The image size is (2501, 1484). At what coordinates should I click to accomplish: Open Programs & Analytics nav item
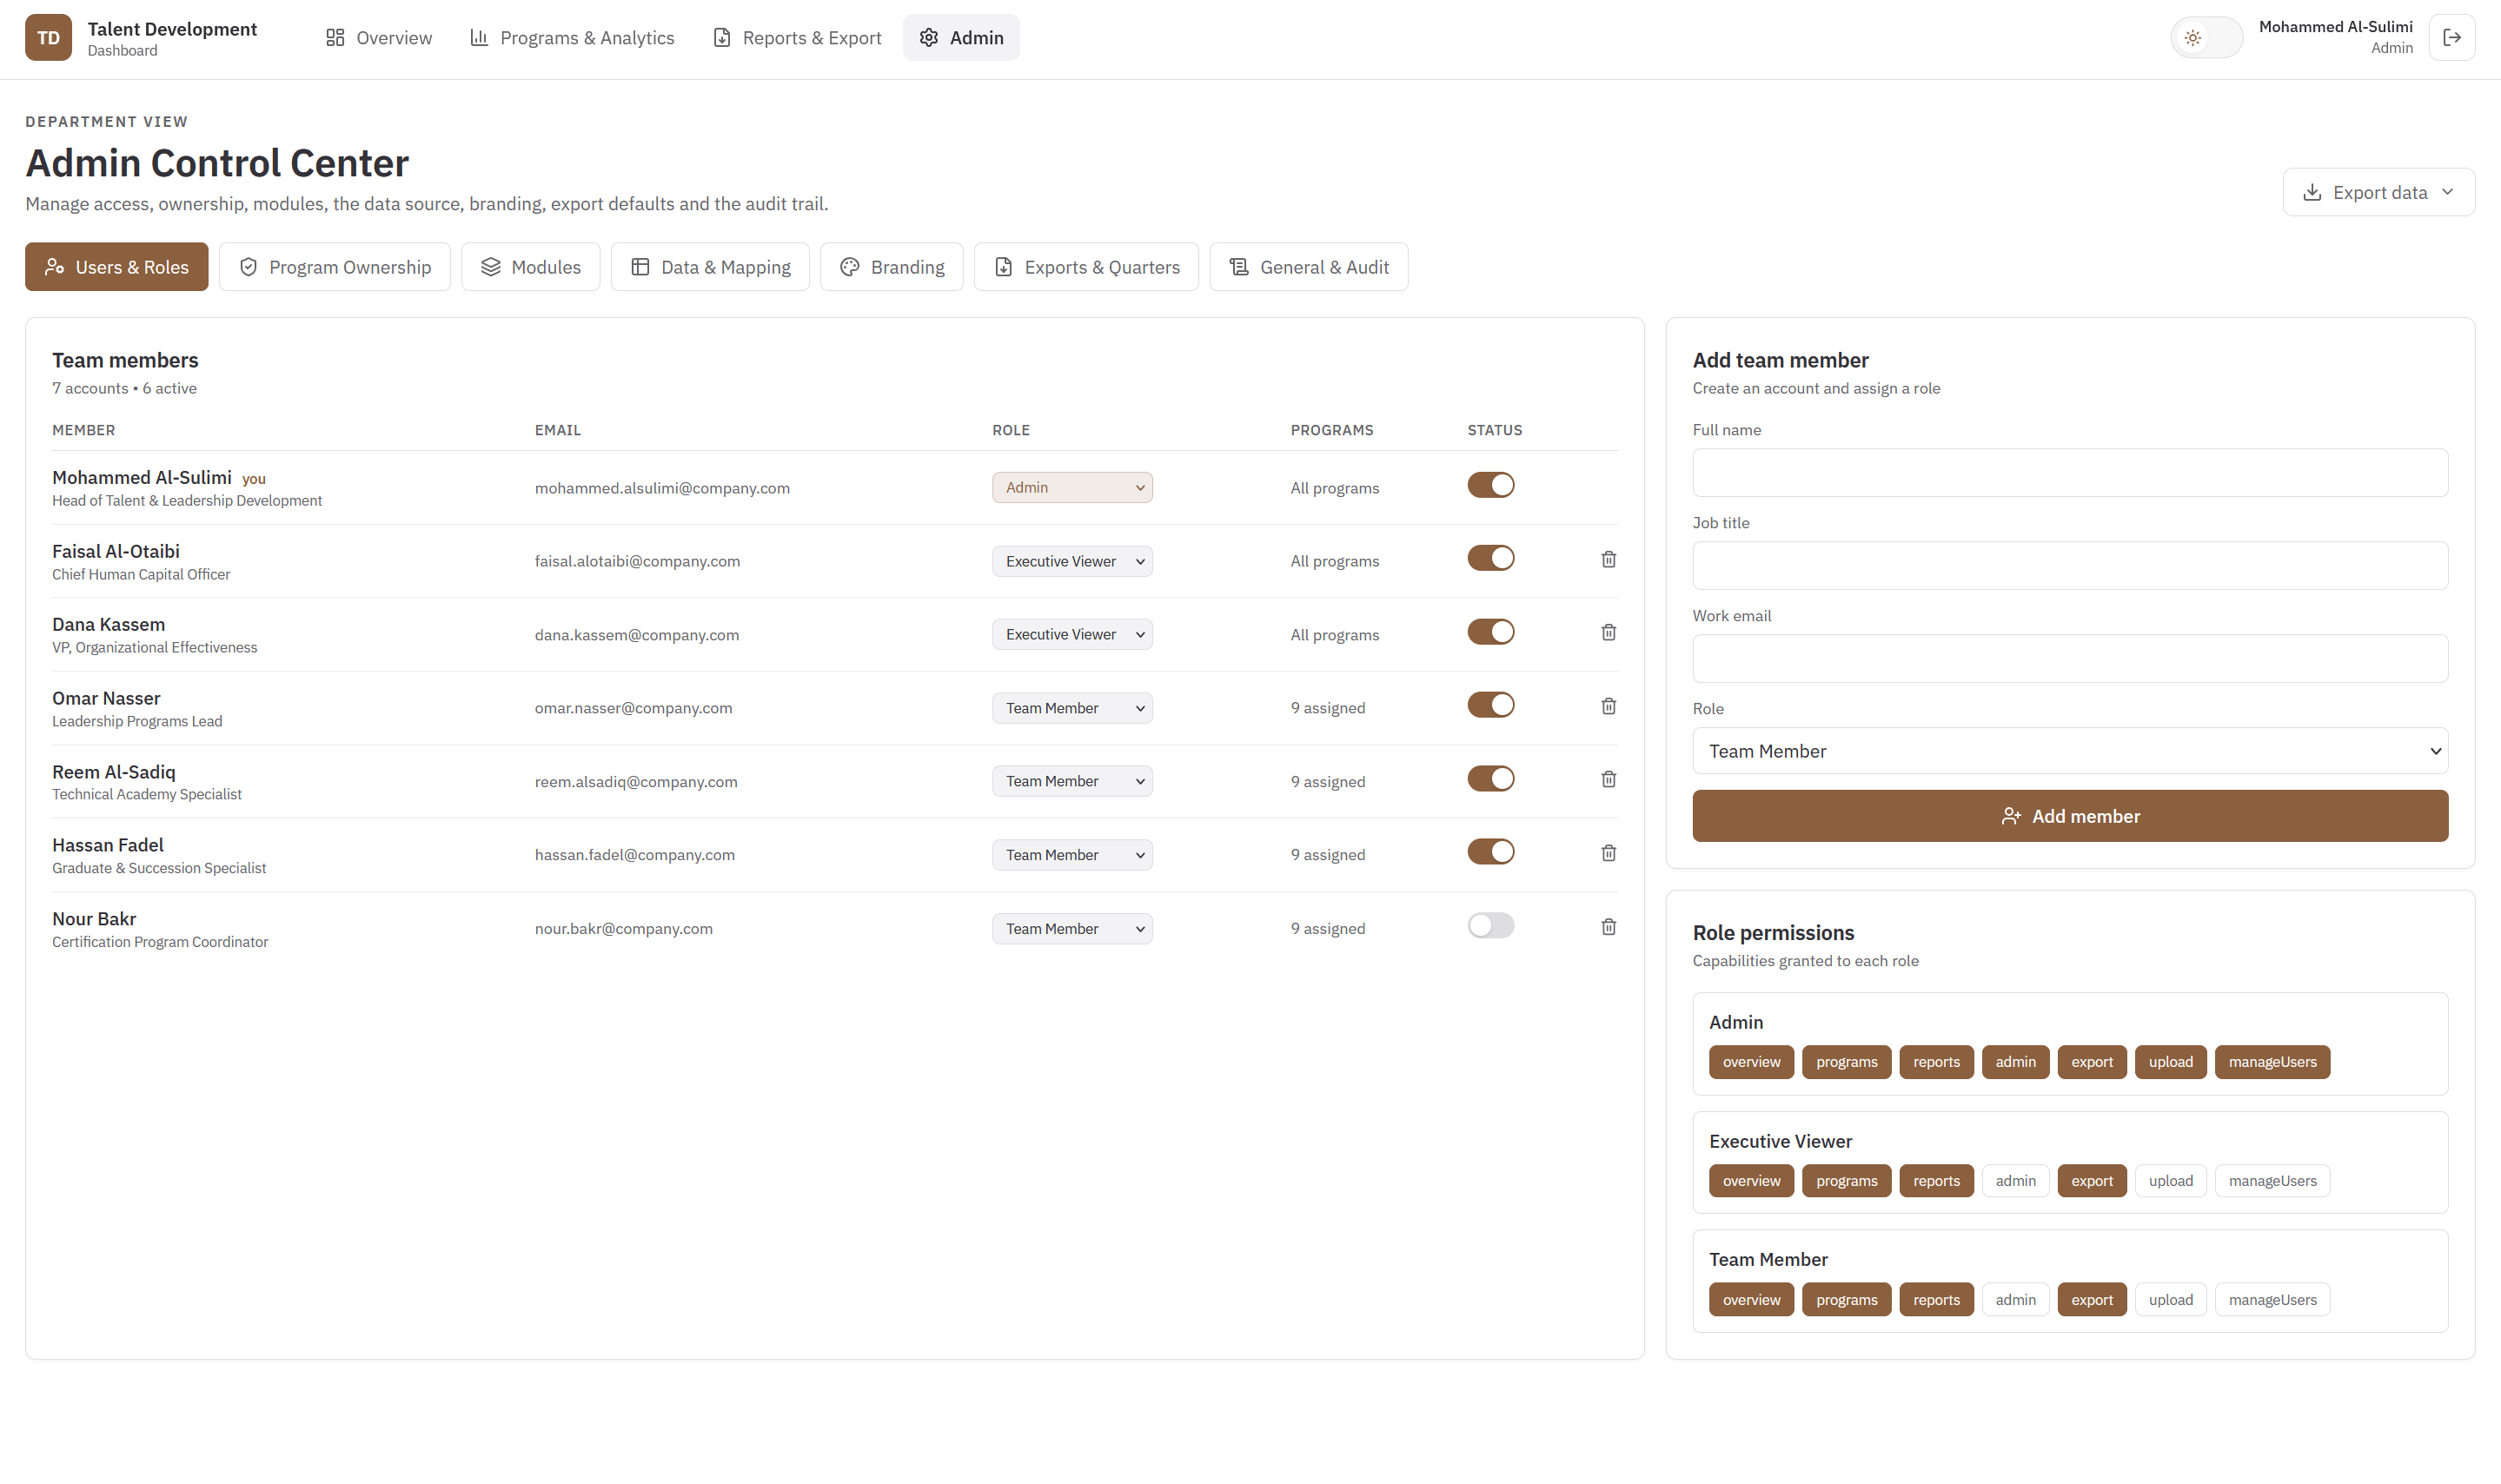572,37
